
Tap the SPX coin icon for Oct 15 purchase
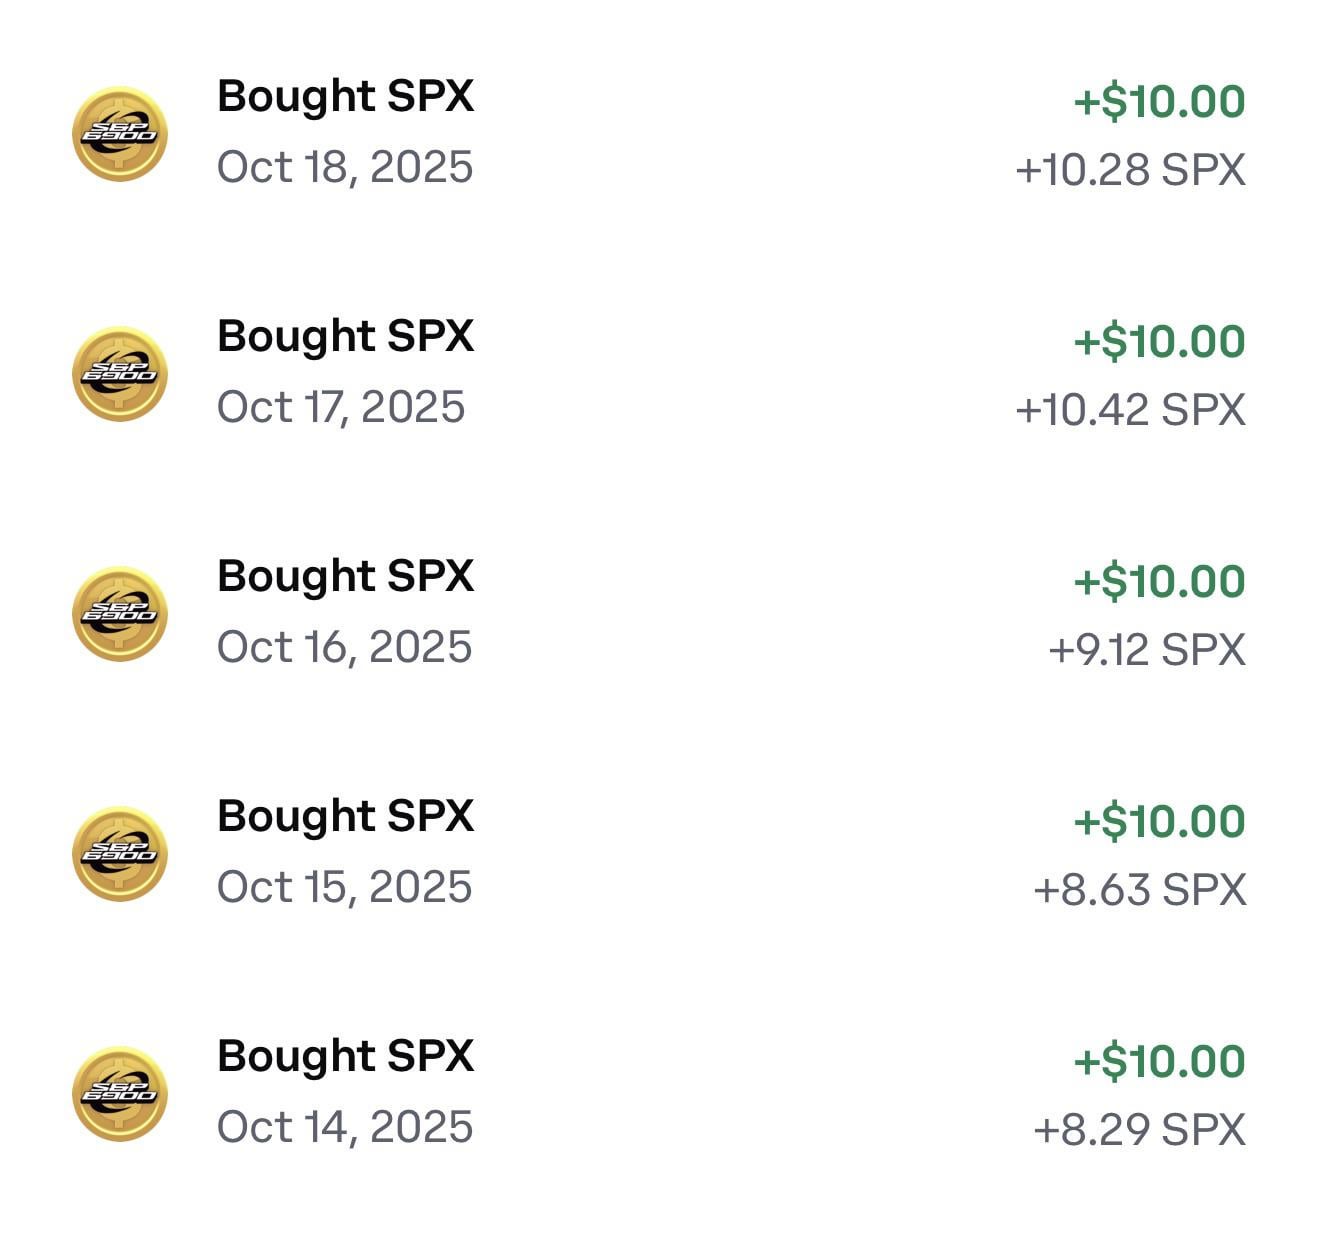[120, 854]
